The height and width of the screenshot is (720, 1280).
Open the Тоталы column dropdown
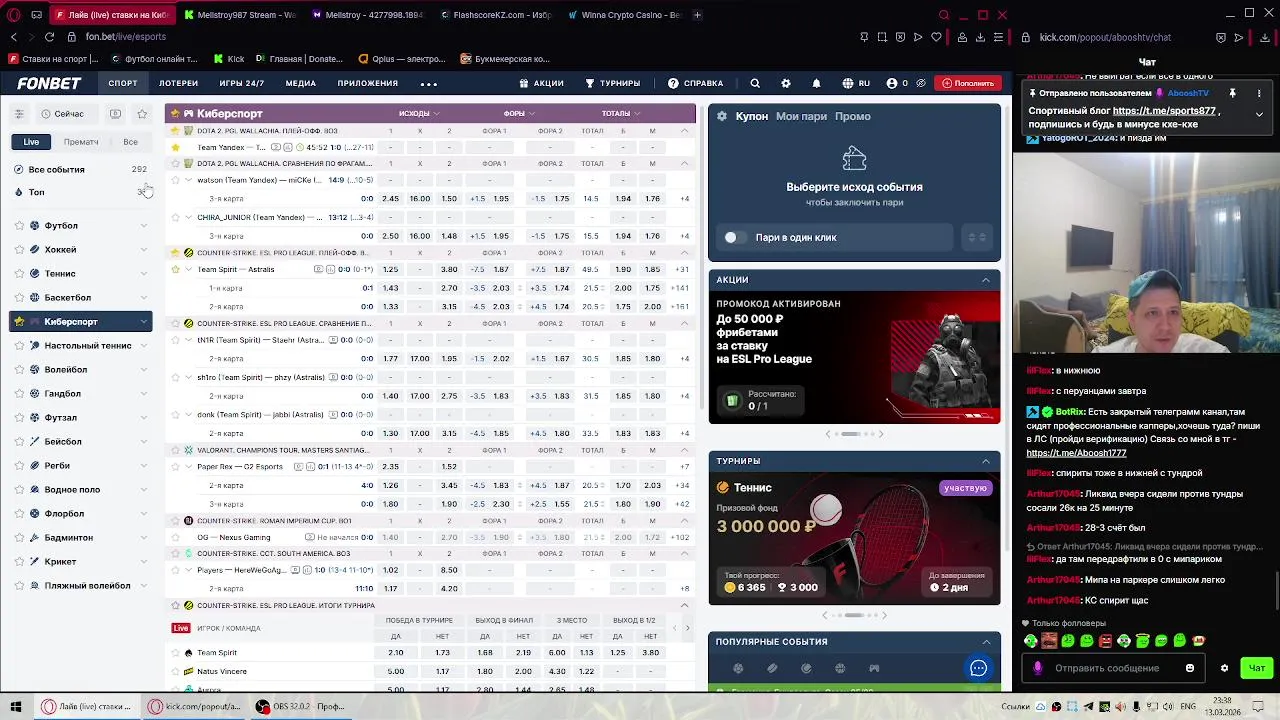click(x=621, y=113)
